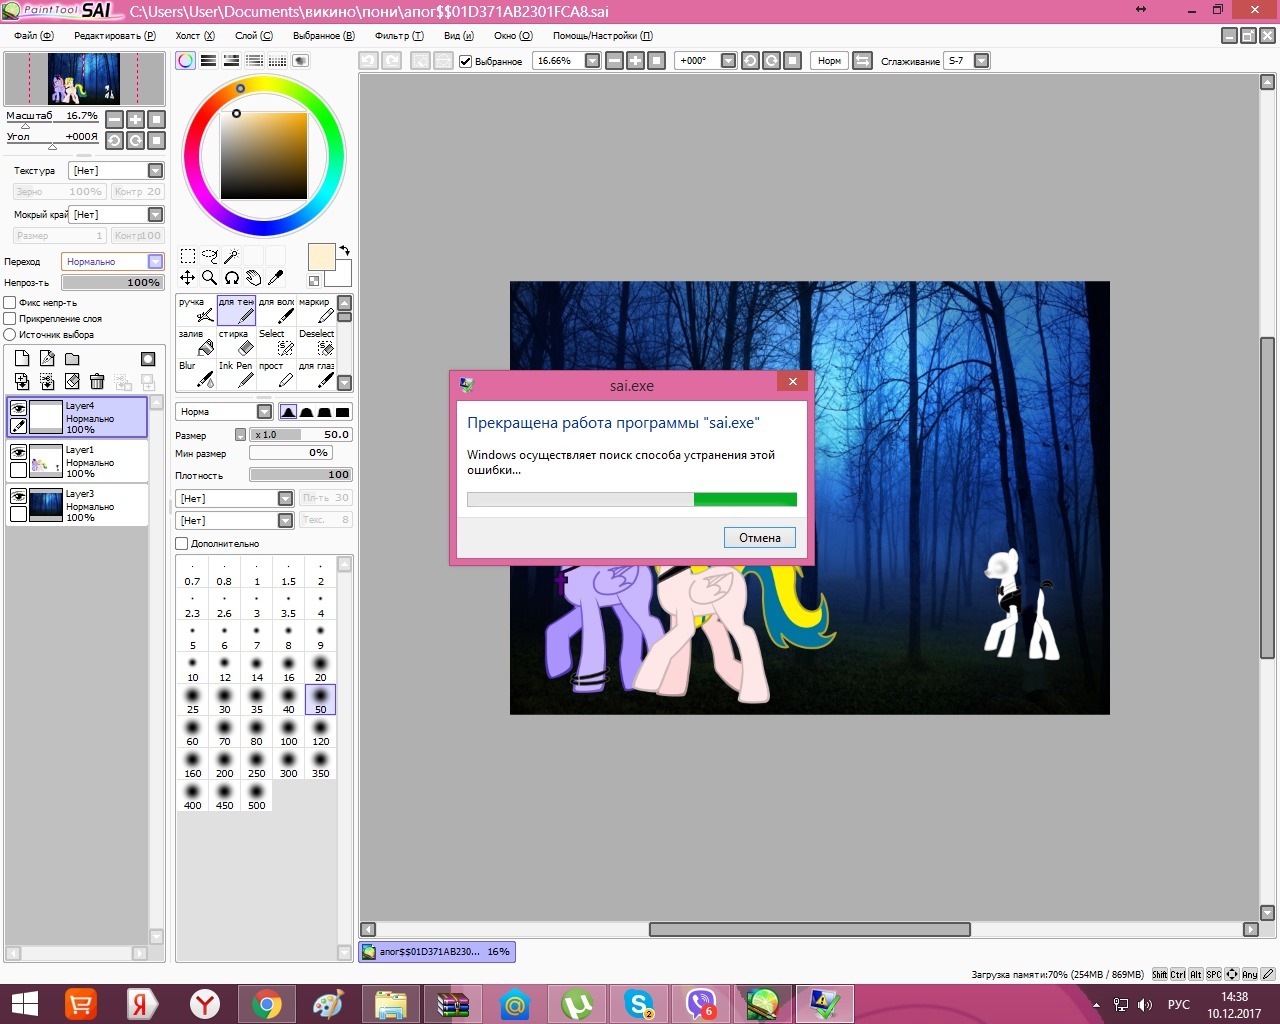Open the 'Слой' menu
This screenshot has width=1280, height=1024.
[252, 36]
